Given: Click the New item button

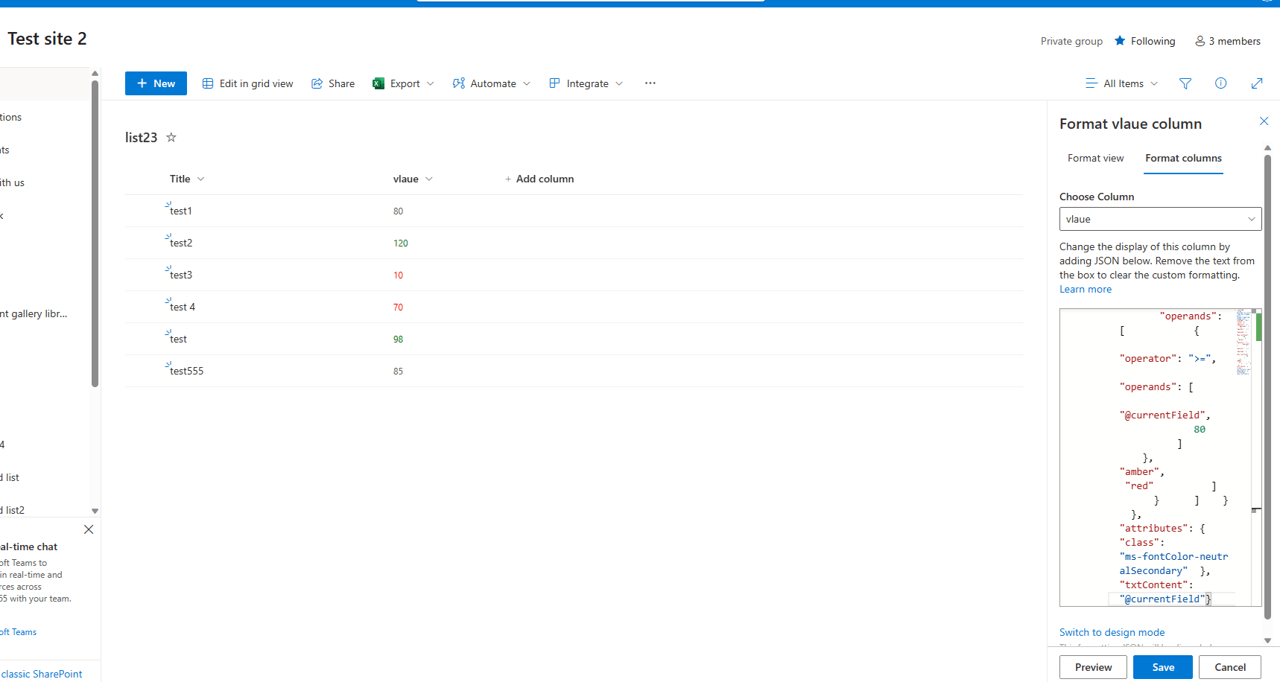Looking at the screenshot, I should 156,83.
